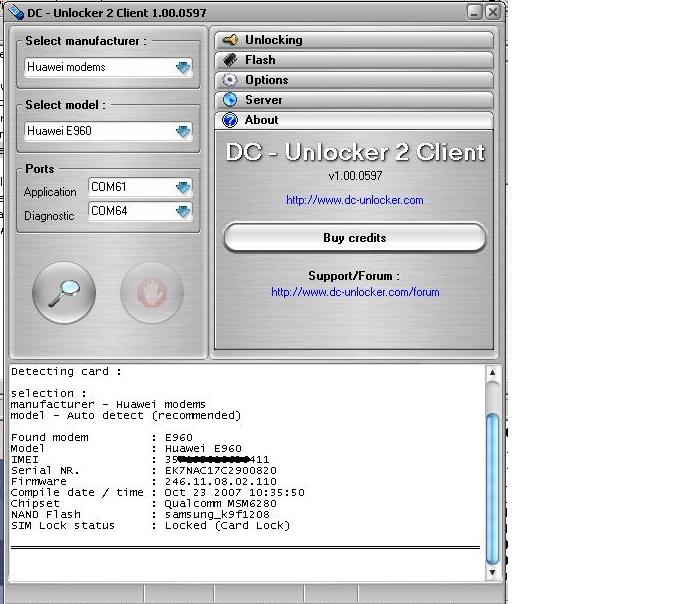Open the Huawei E960 model dropdown
This screenshot has width=683, height=604.
coord(182,131)
